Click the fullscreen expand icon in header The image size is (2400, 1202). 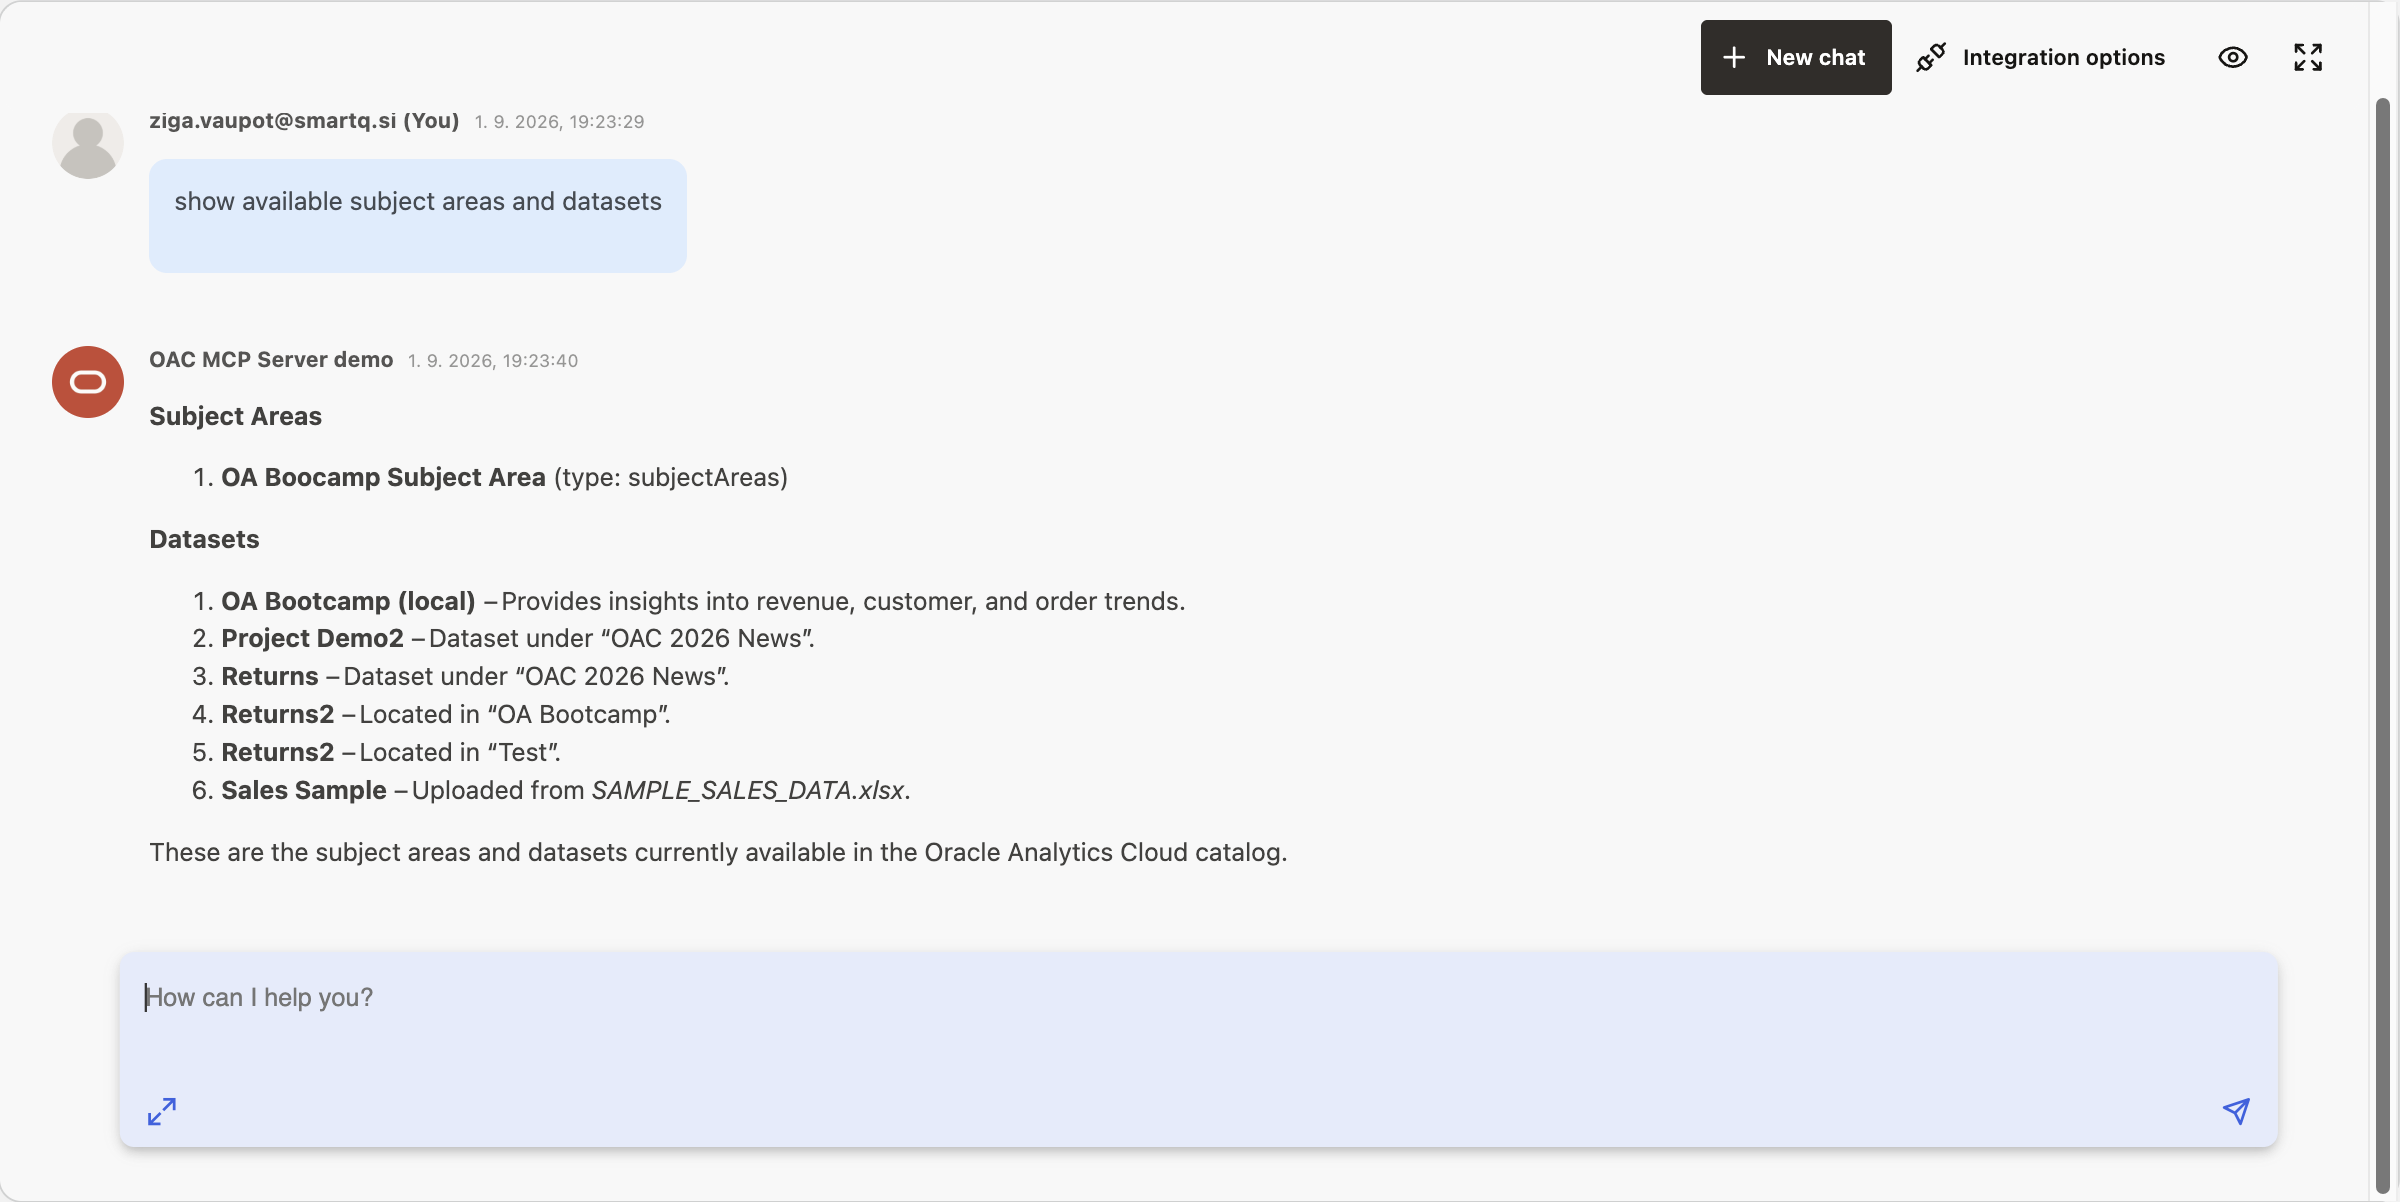point(2308,57)
